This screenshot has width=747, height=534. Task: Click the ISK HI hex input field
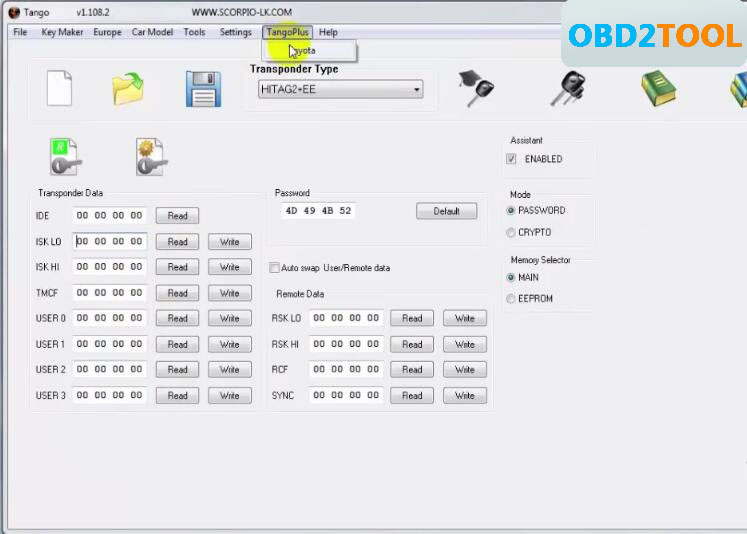(110, 266)
